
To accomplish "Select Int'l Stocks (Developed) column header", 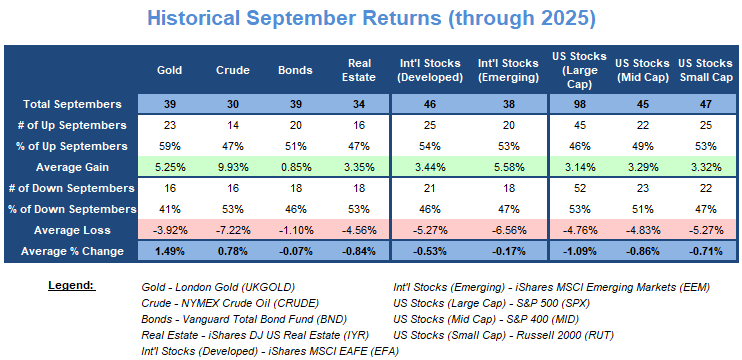I will (430, 70).
